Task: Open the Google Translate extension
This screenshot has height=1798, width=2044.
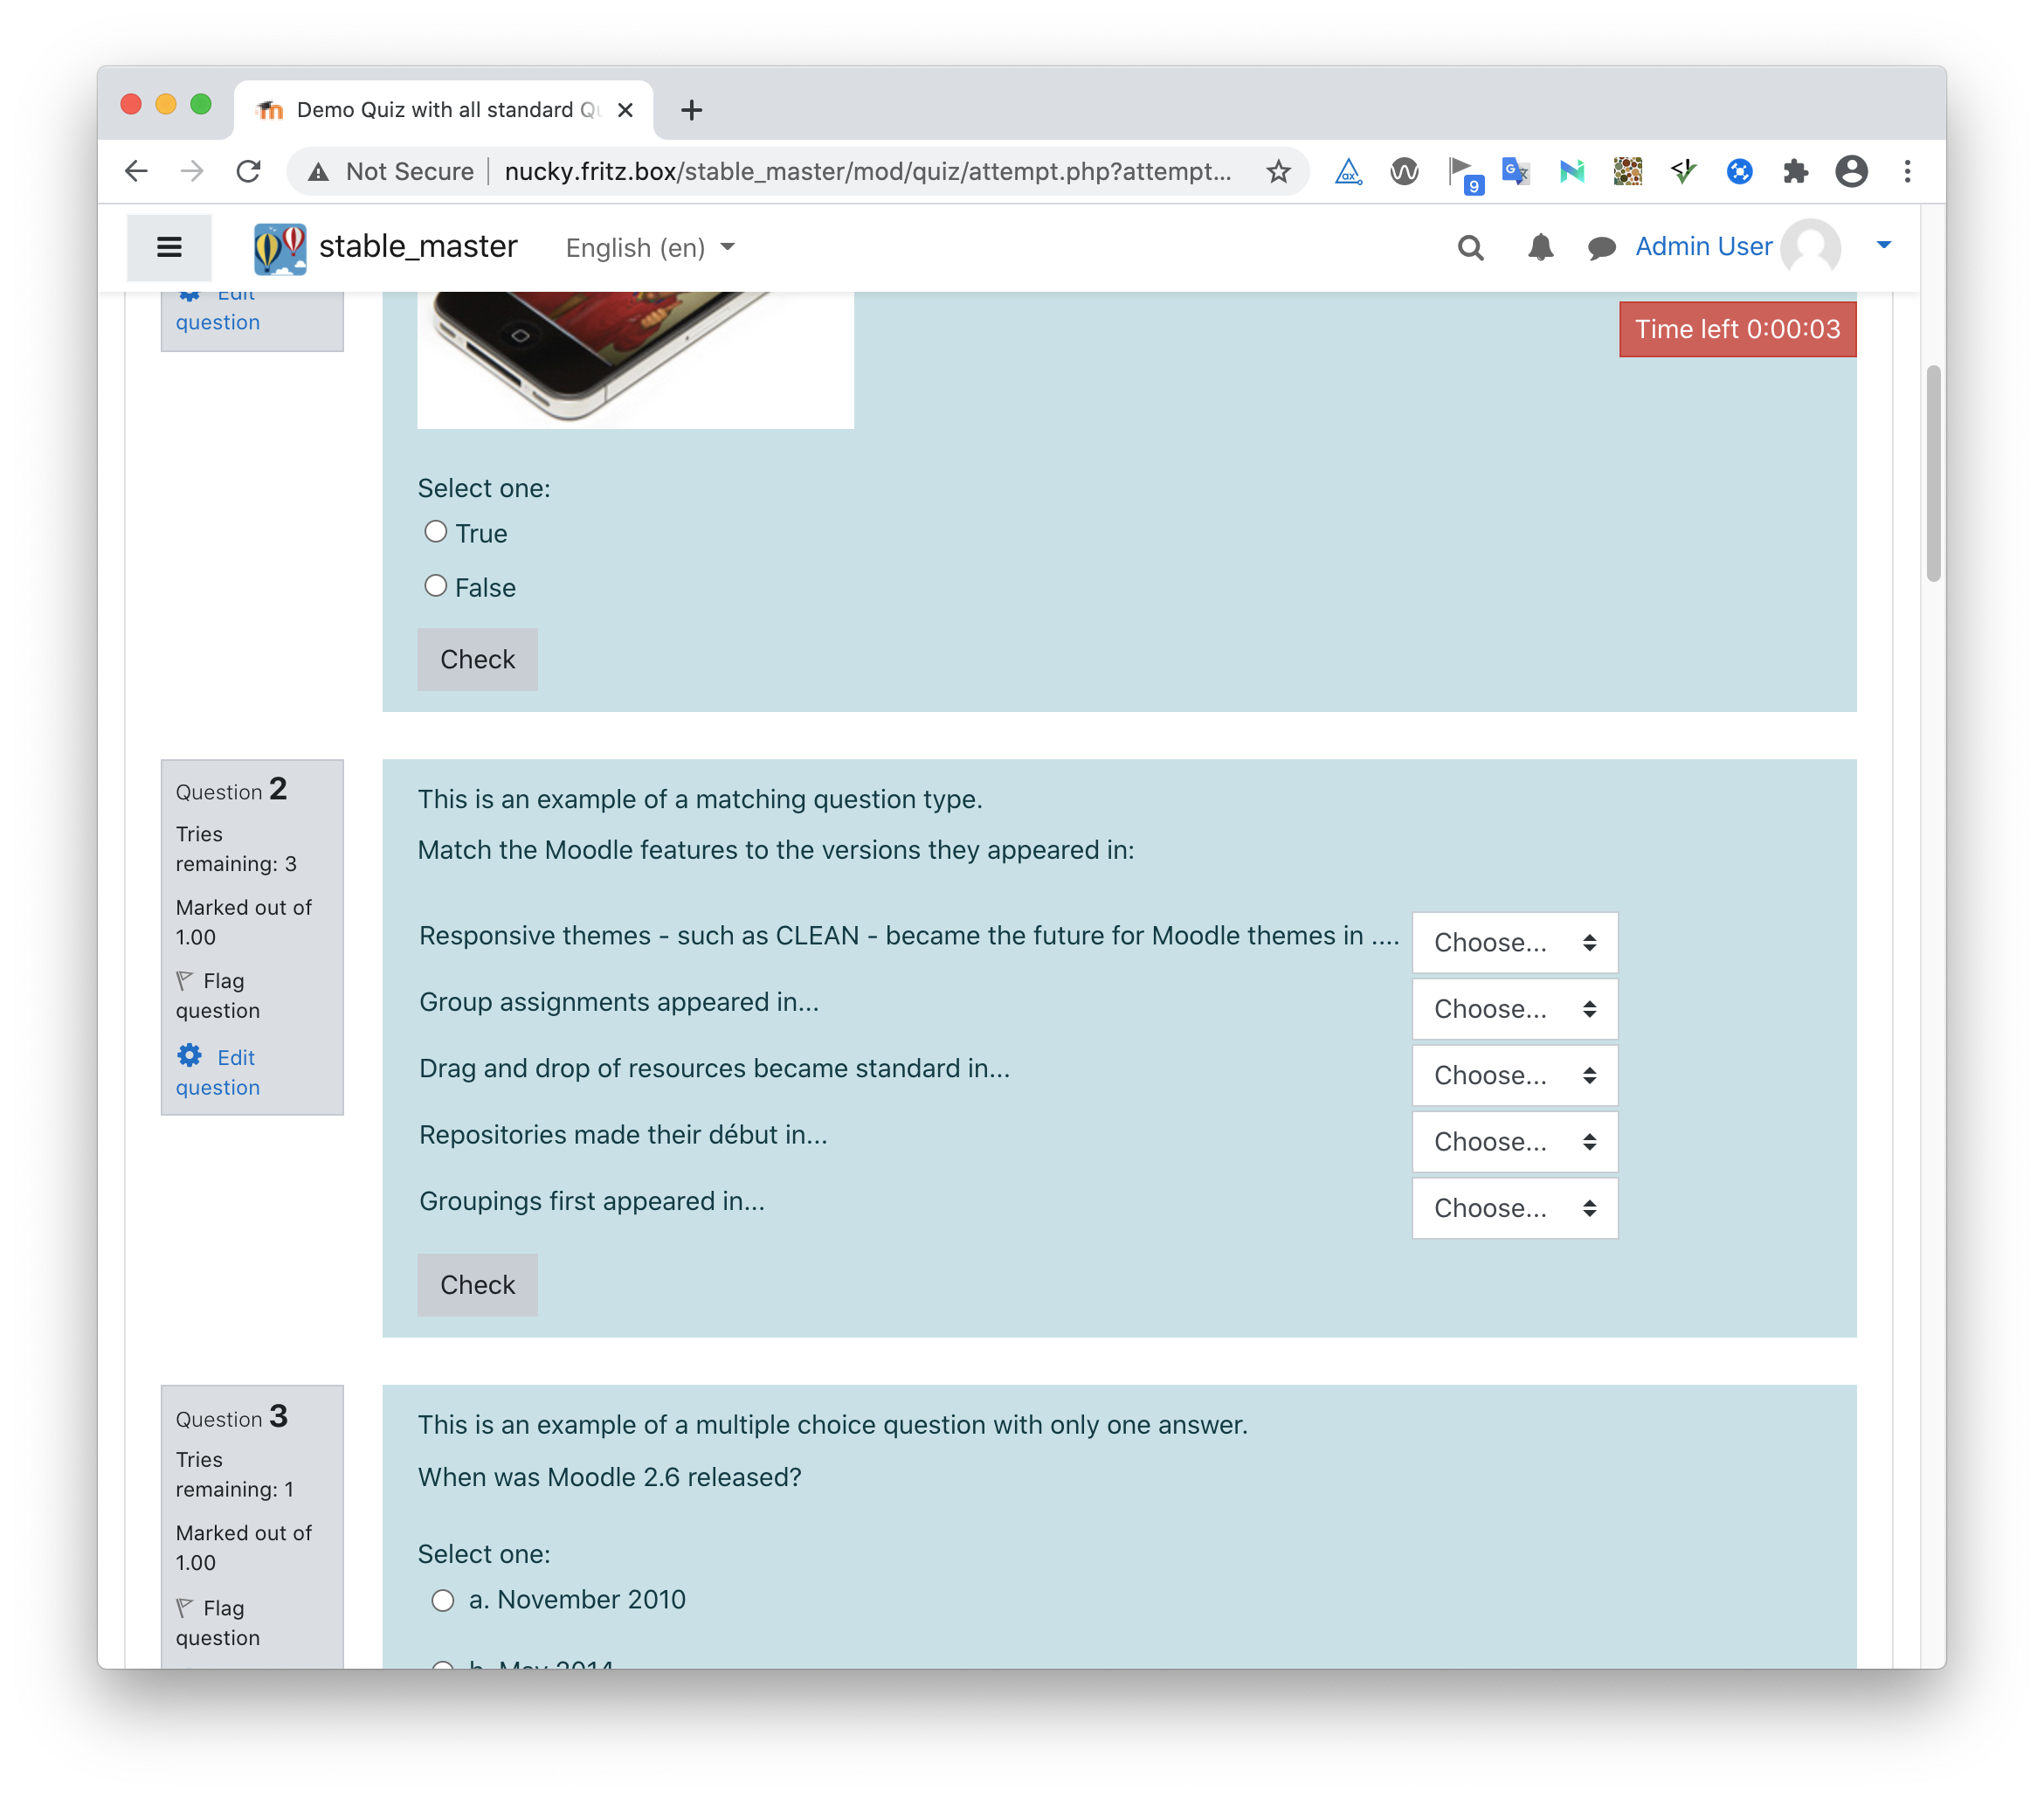Action: pyautogui.click(x=1516, y=171)
